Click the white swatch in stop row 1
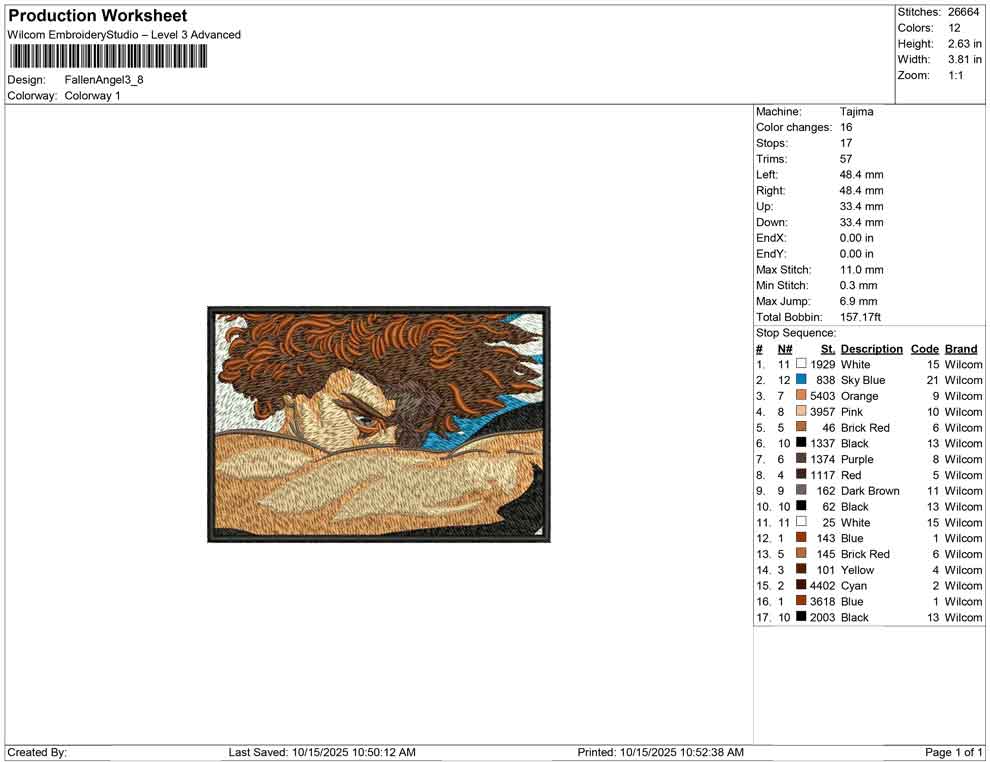Image resolution: width=990 pixels, height=762 pixels. point(801,364)
